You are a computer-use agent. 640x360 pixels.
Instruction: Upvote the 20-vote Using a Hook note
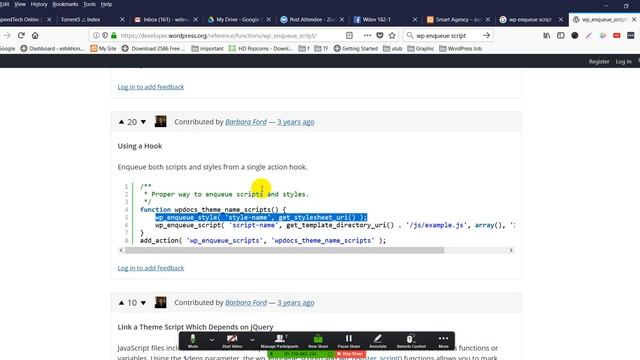(x=121, y=122)
